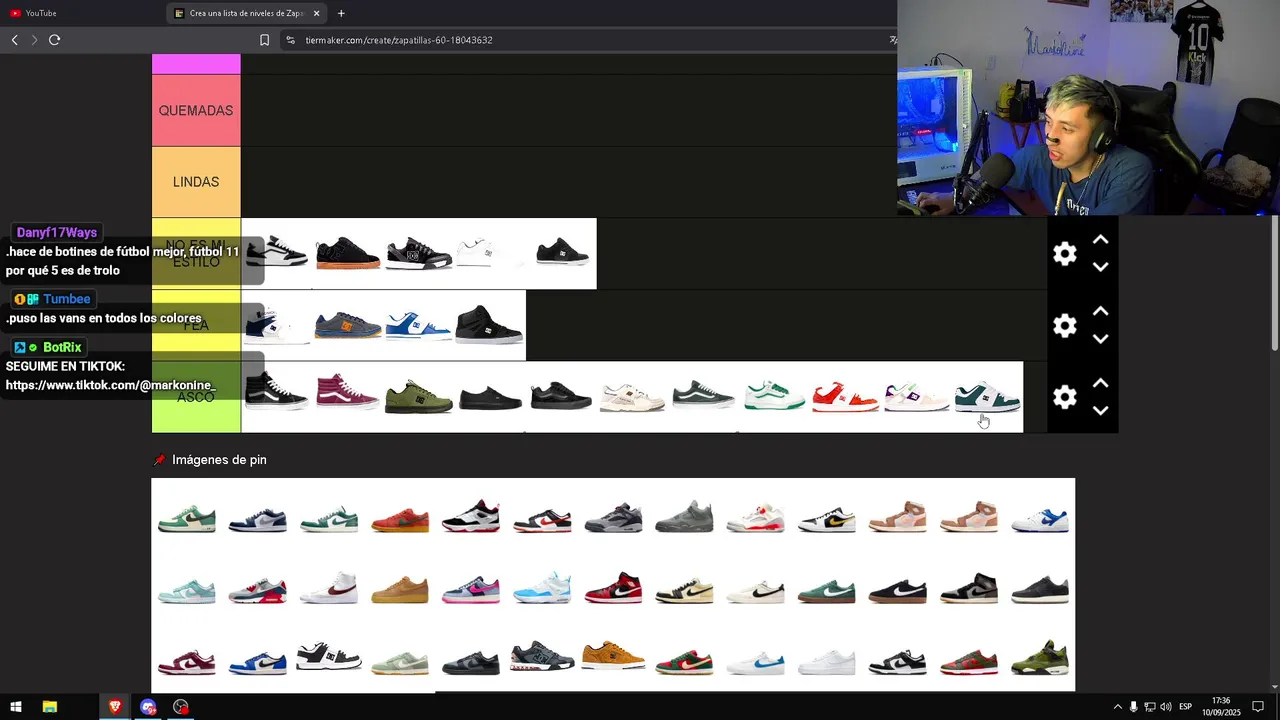Open the OBS taskbar icon
This screenshot has height=720, width=1280.
point(181,707)
